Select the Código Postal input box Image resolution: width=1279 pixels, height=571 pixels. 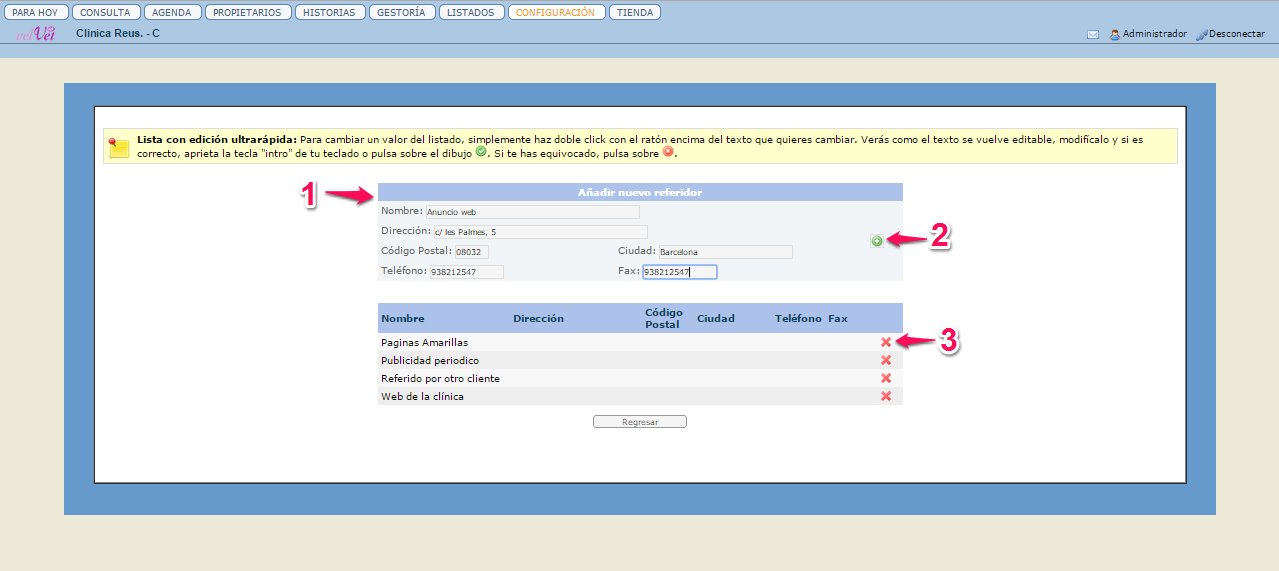471,252
